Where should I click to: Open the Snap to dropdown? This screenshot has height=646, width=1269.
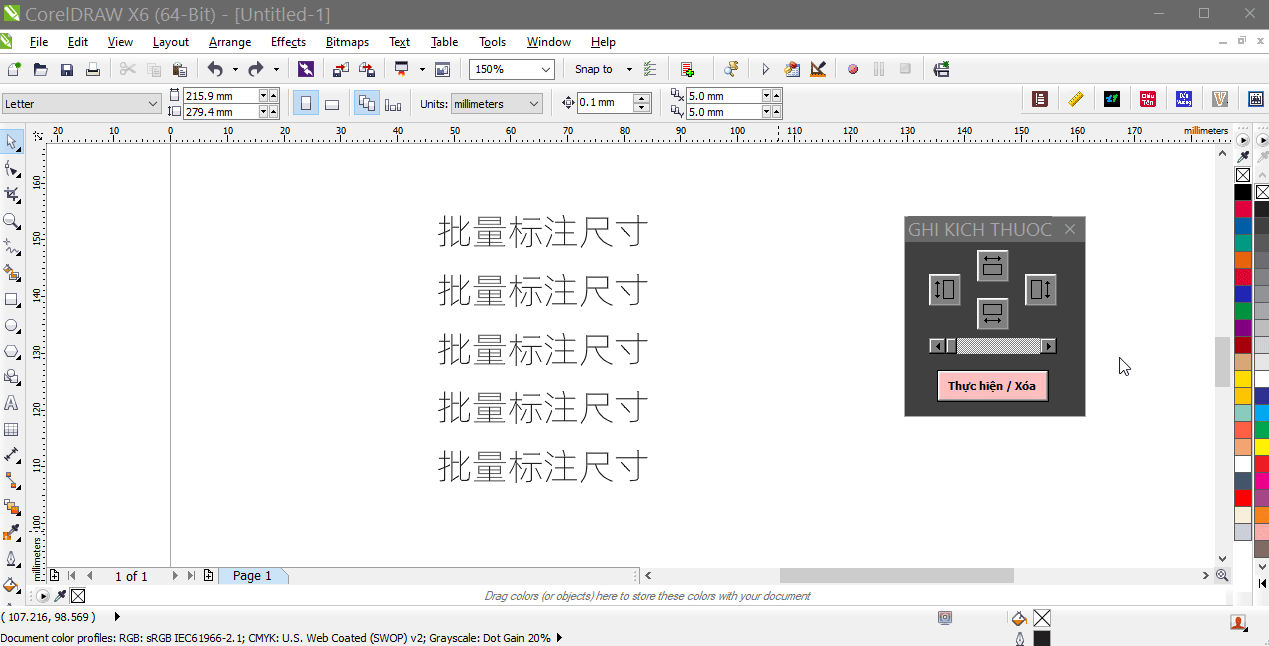coord(629,69)
